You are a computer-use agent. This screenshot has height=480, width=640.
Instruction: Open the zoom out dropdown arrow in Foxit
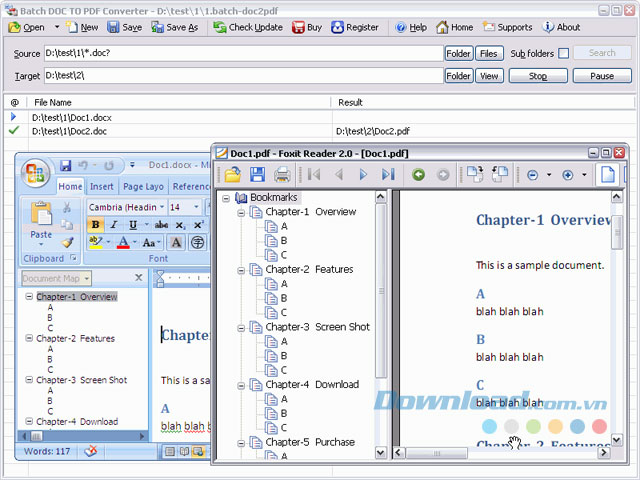tap(549, 175)
